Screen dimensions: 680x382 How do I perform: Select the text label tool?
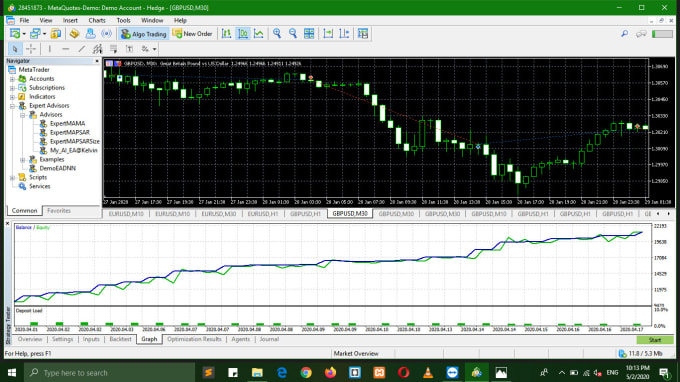(129, 49)
